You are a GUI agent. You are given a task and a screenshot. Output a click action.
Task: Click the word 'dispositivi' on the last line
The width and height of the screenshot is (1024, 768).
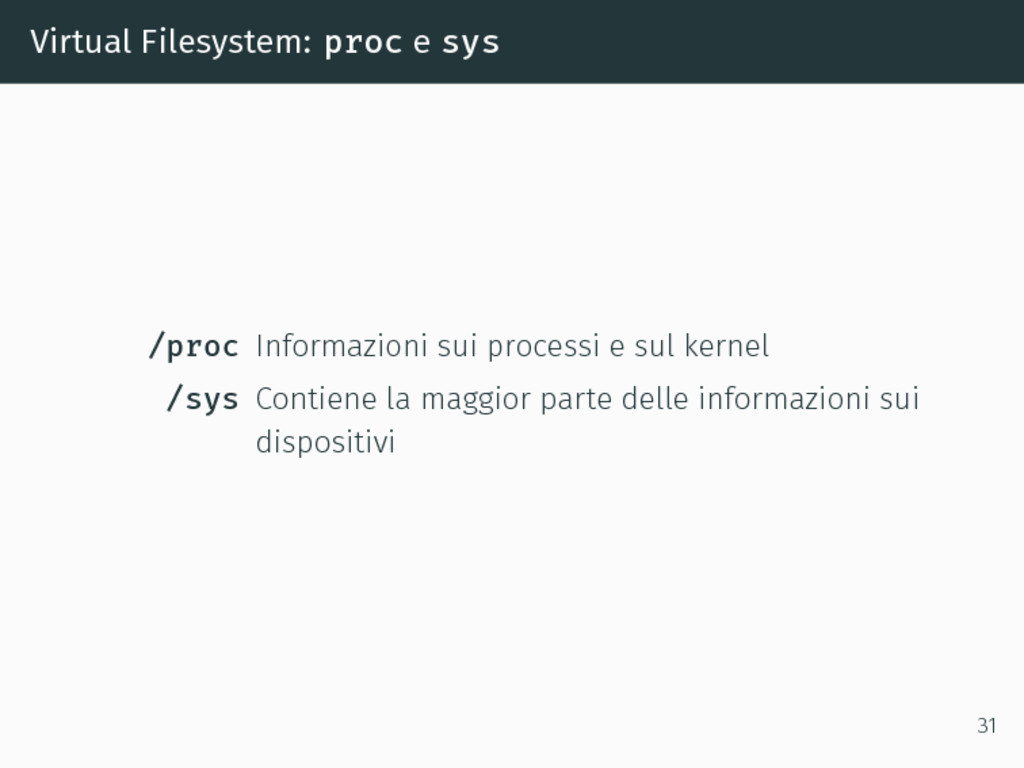(x=325, y=442)
